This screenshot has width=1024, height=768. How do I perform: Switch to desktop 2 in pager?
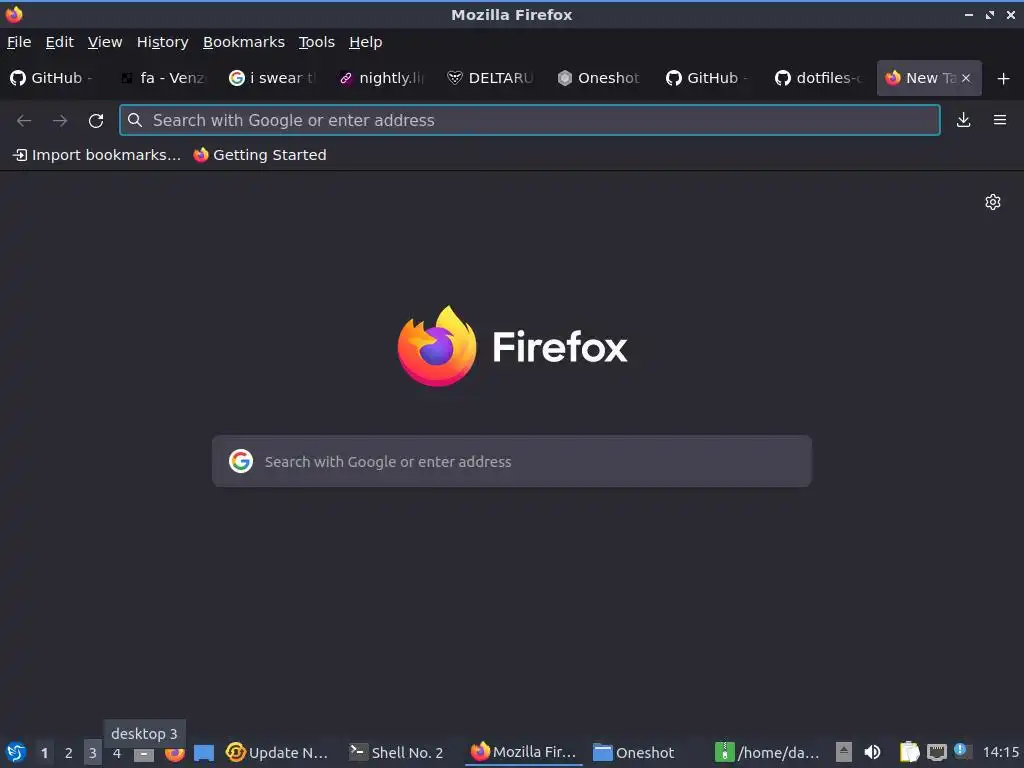(69, 753)
